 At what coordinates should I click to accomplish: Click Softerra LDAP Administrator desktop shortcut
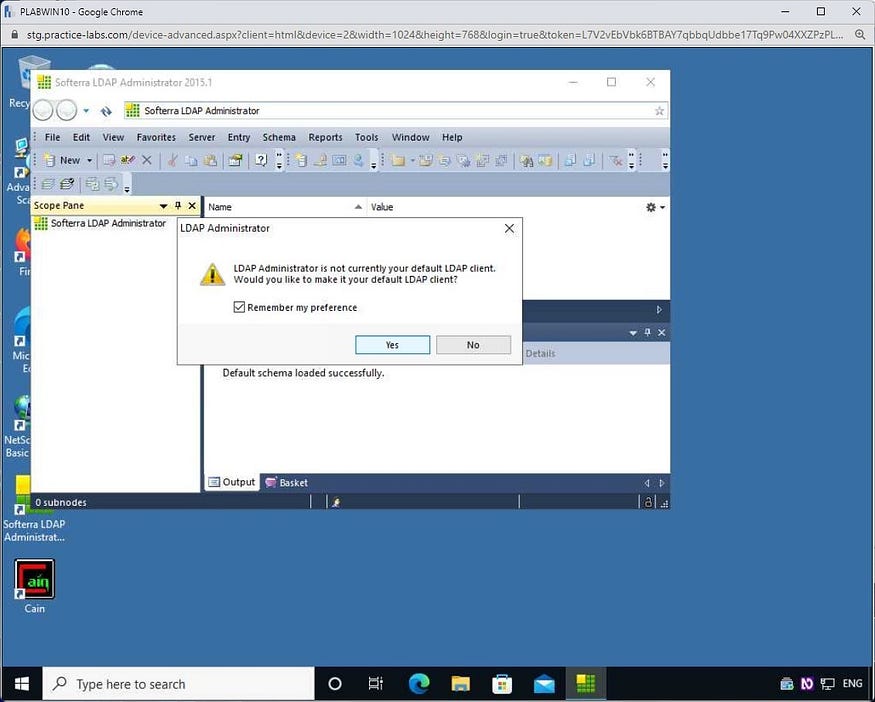[33, 509]
